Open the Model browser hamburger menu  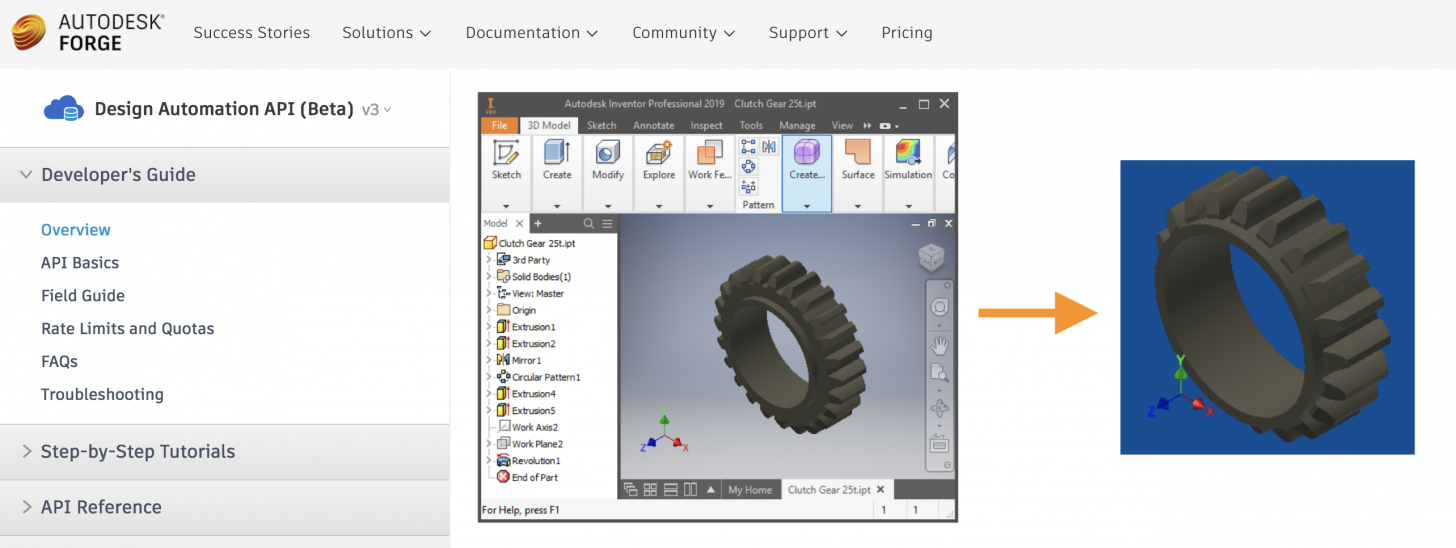click(607, 224)
